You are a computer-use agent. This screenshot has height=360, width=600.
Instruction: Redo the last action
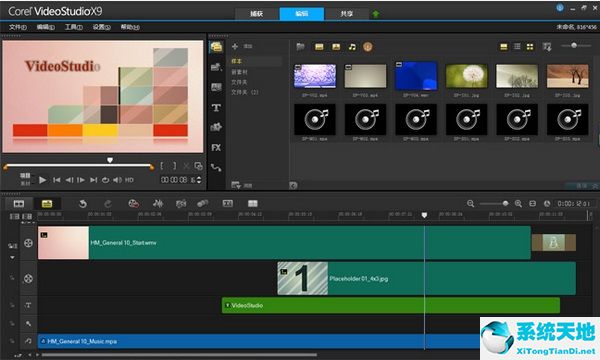tap(108, 204)
